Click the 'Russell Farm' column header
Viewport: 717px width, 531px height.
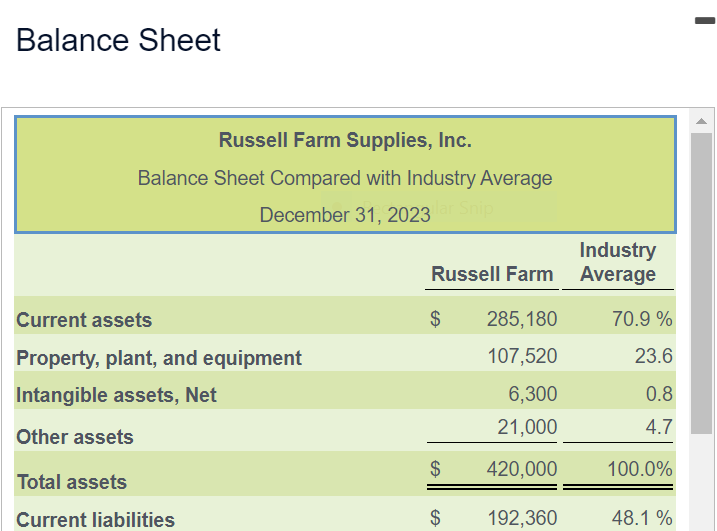coord(492,274)
